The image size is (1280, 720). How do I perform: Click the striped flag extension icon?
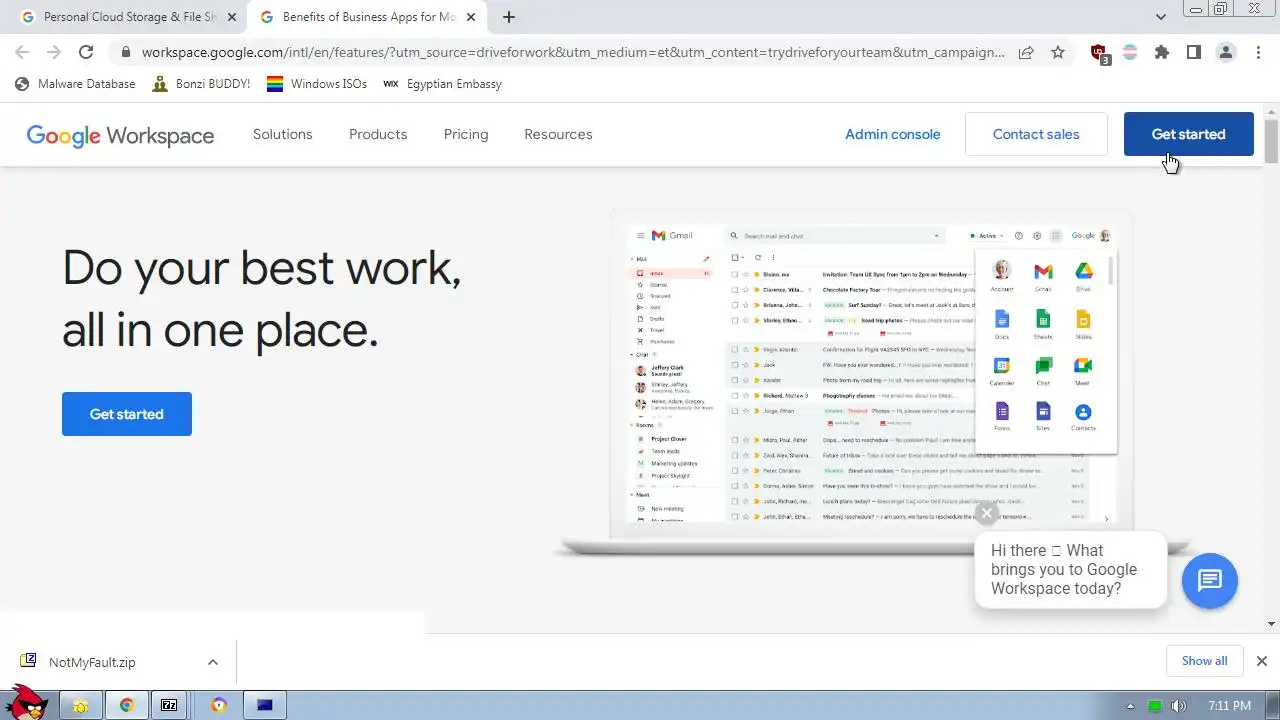click(x=1130, y=52)
